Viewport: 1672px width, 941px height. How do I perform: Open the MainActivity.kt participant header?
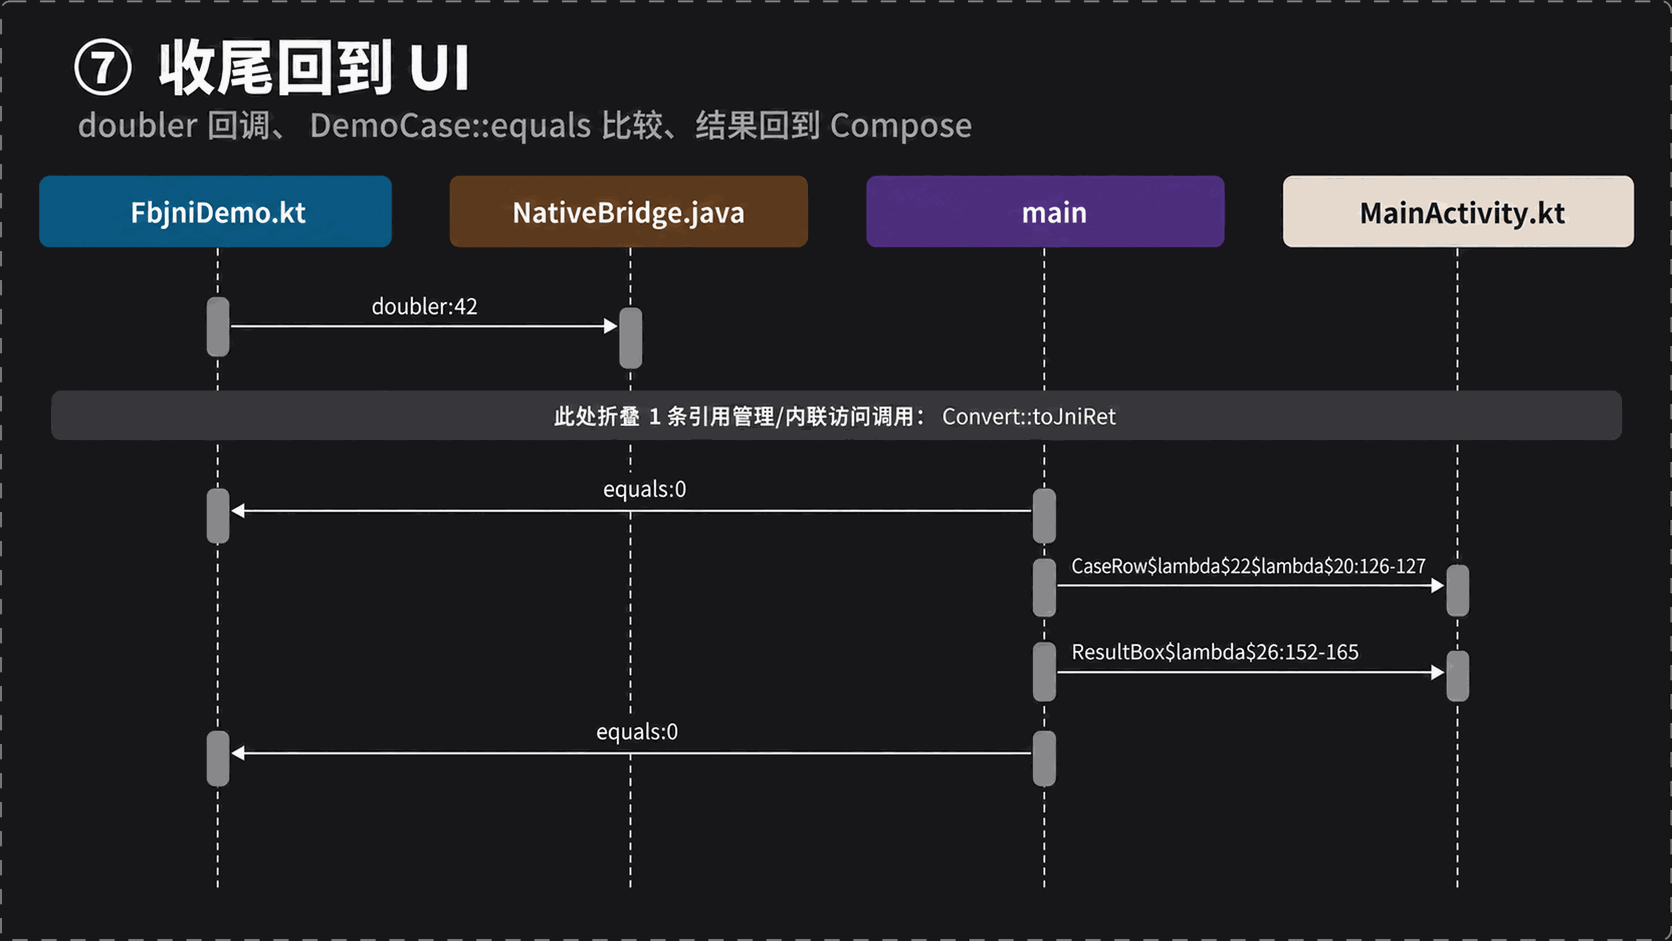point(1458,212)
